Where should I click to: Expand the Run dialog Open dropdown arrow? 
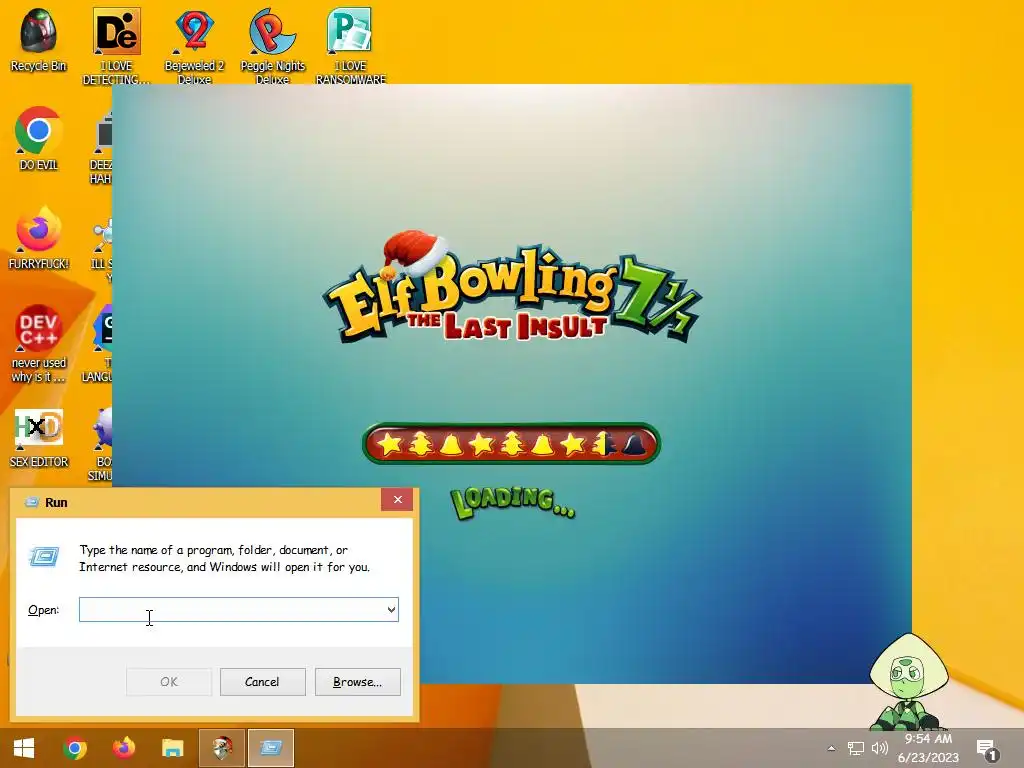point(391,609)
